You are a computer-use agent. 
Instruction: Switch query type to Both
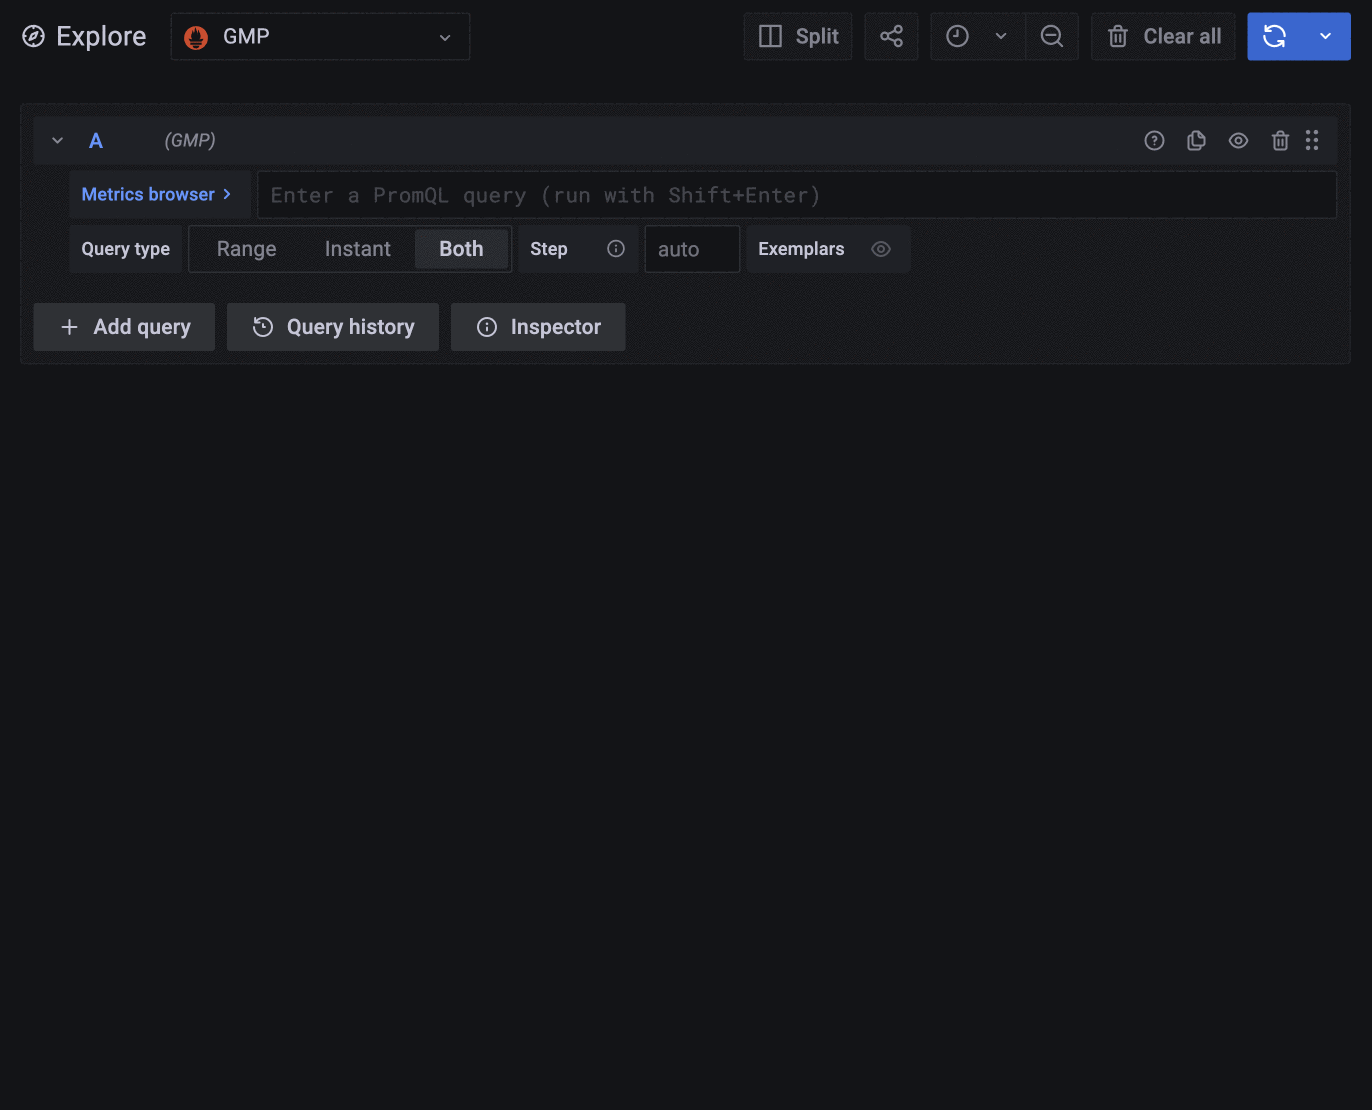point(461,249)
